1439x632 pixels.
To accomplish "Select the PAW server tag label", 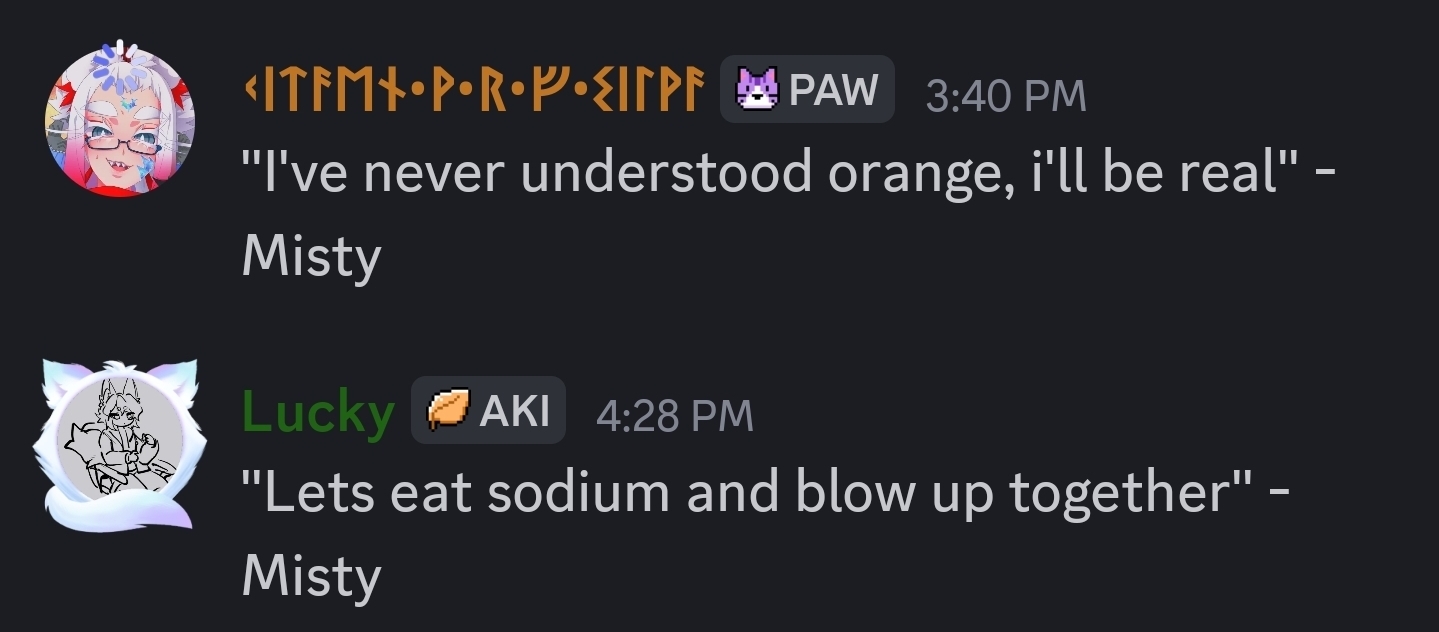I will point(833,91).
